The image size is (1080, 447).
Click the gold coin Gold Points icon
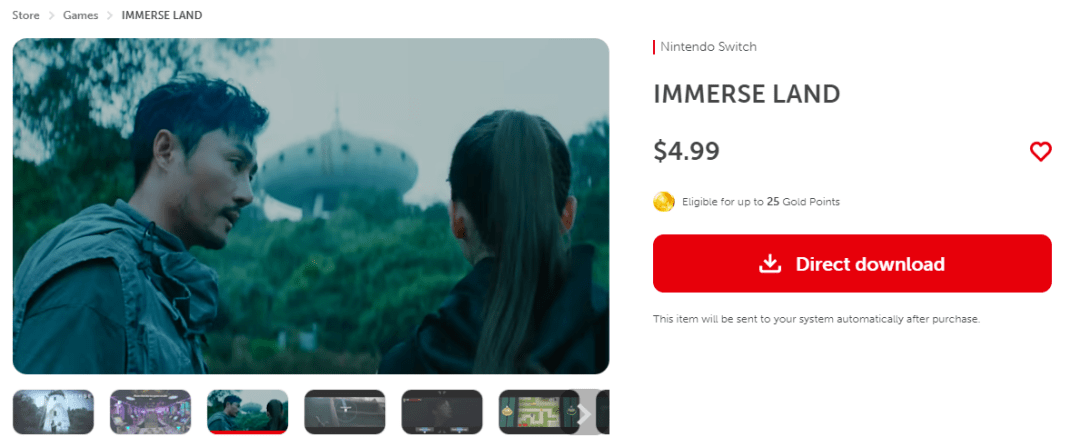point(663,202)
